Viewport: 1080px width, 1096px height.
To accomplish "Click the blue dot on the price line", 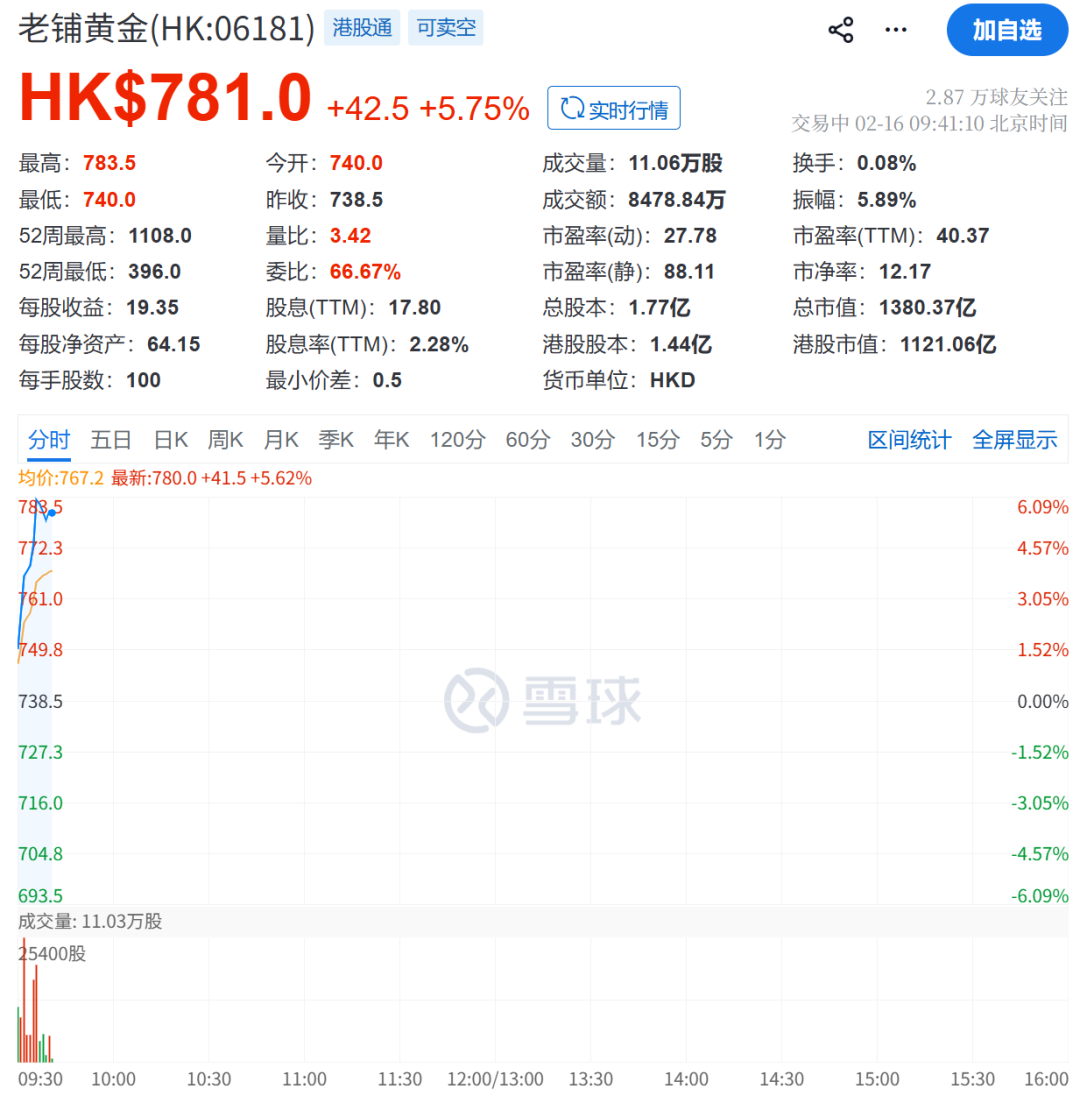I will [52, 513].
